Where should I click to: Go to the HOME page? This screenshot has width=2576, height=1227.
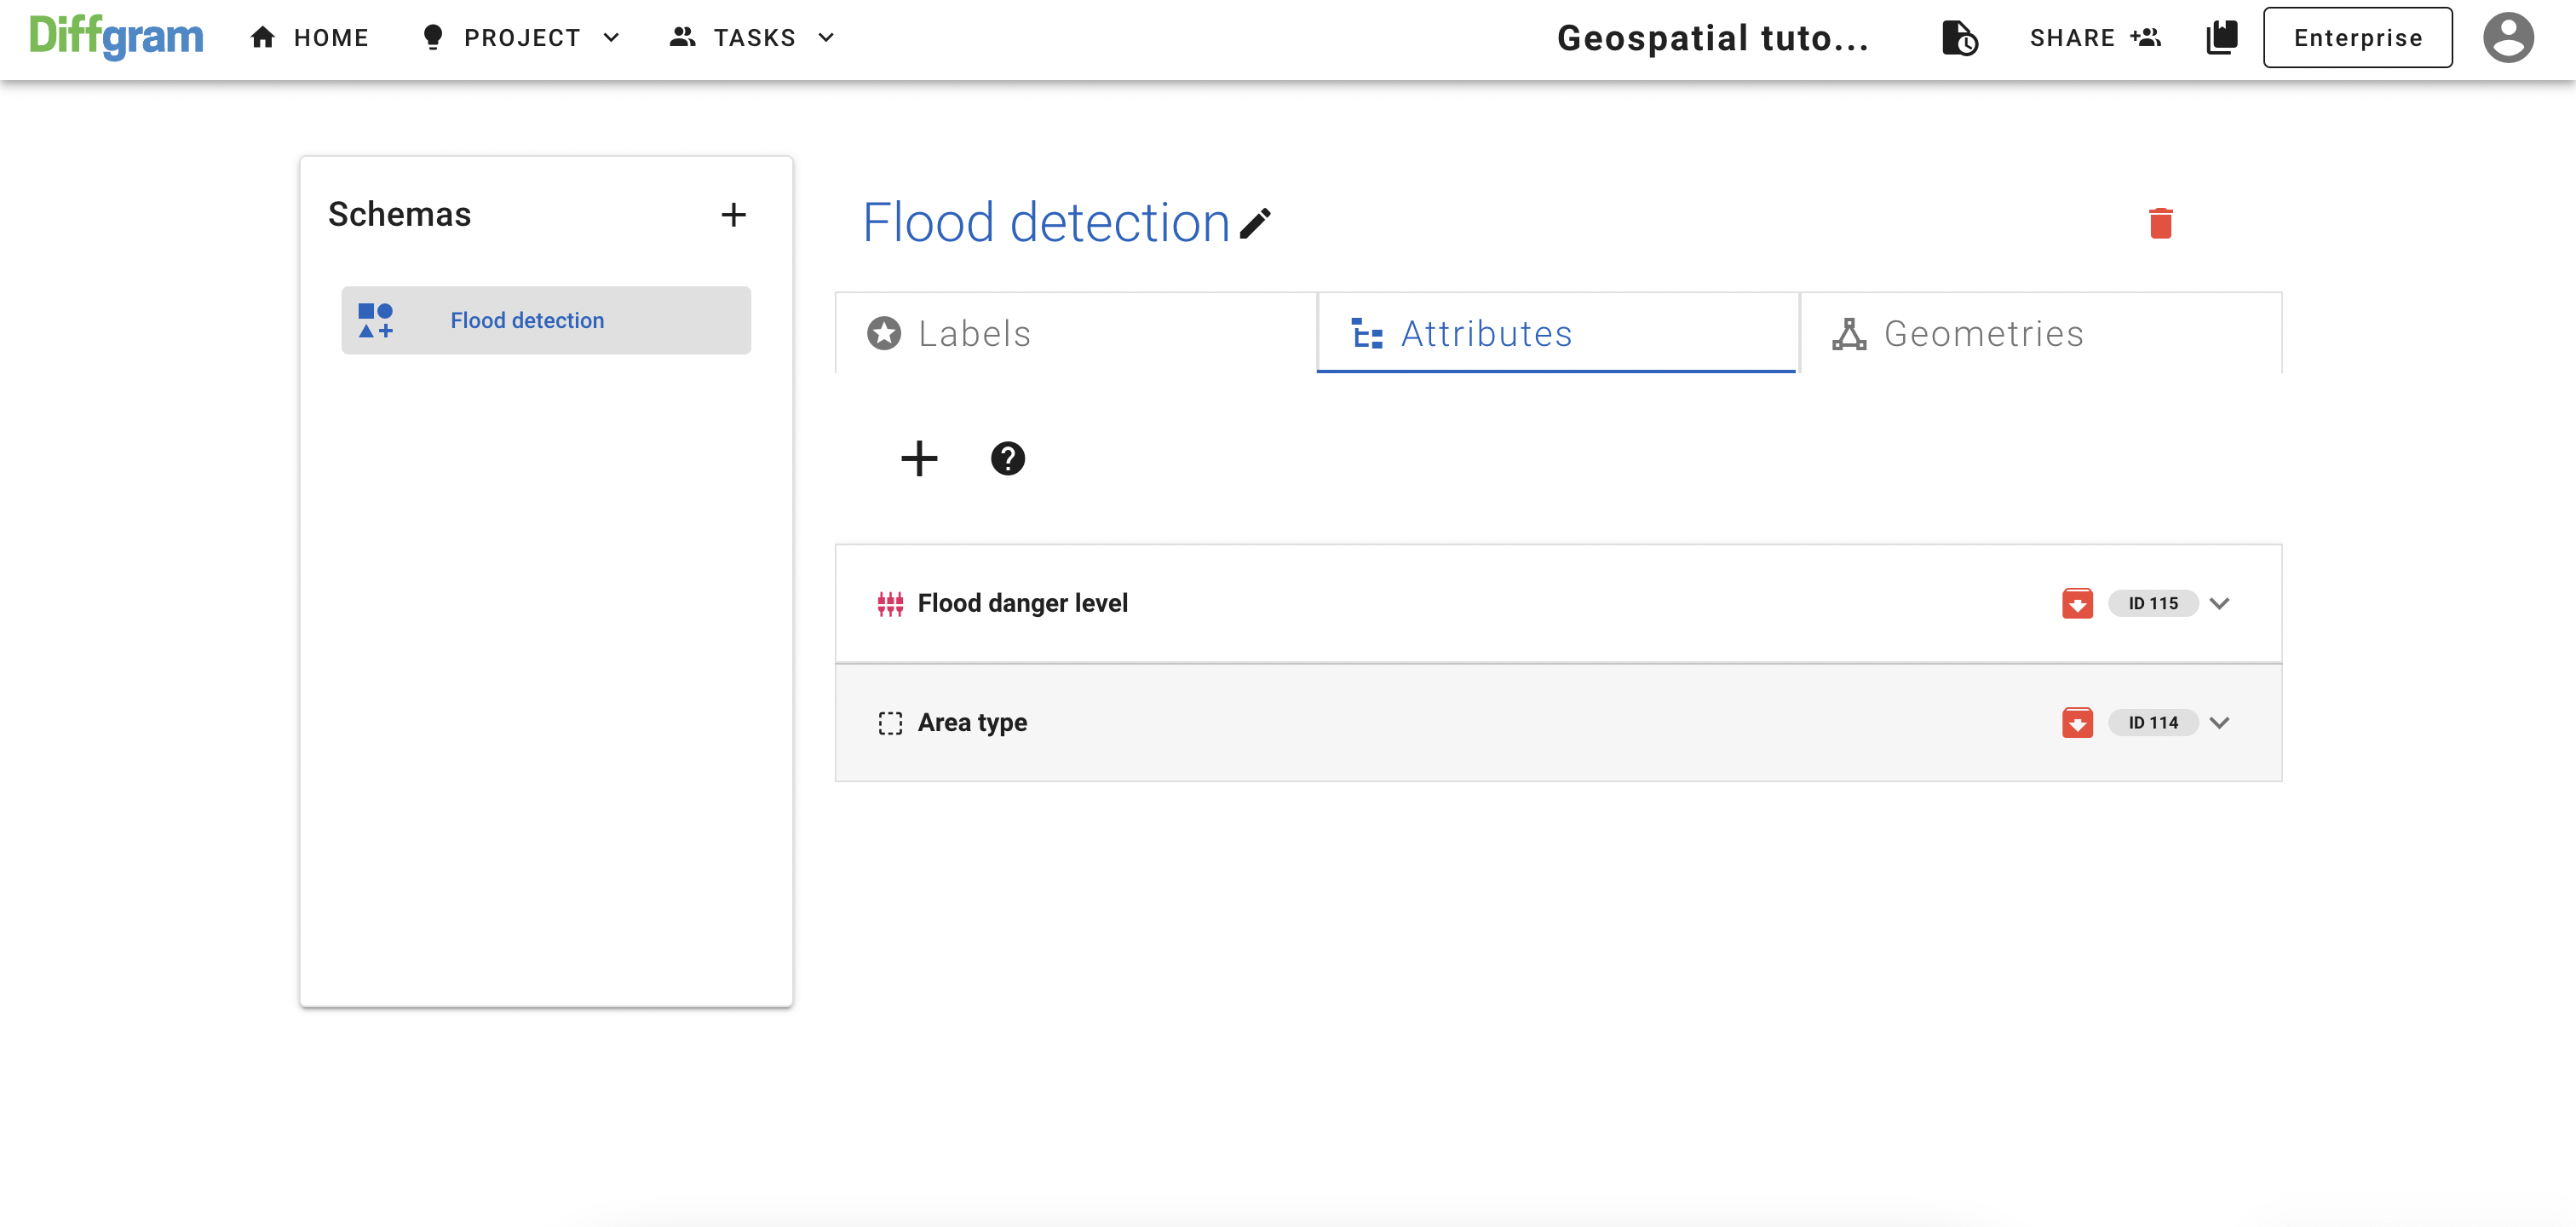(x=309, y=38)
